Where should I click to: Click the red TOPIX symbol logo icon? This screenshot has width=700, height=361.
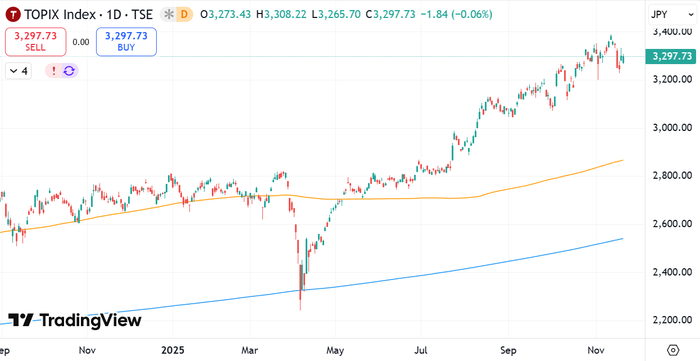coord(13,15)
